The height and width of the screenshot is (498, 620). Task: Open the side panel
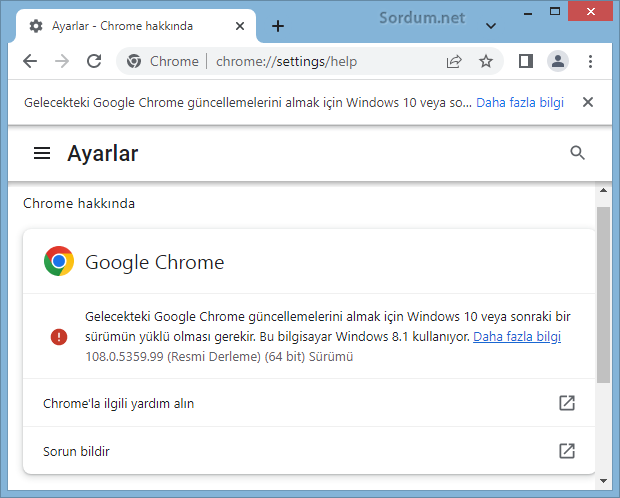coord(525,61)
